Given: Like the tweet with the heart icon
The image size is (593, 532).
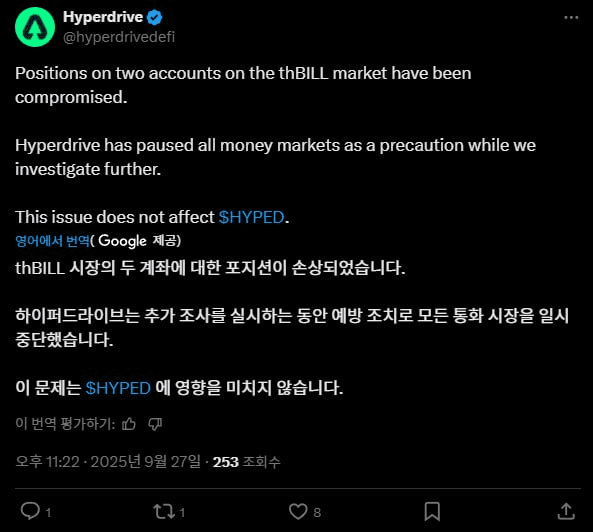Looking at the screenshot, I should click(298, 512).
